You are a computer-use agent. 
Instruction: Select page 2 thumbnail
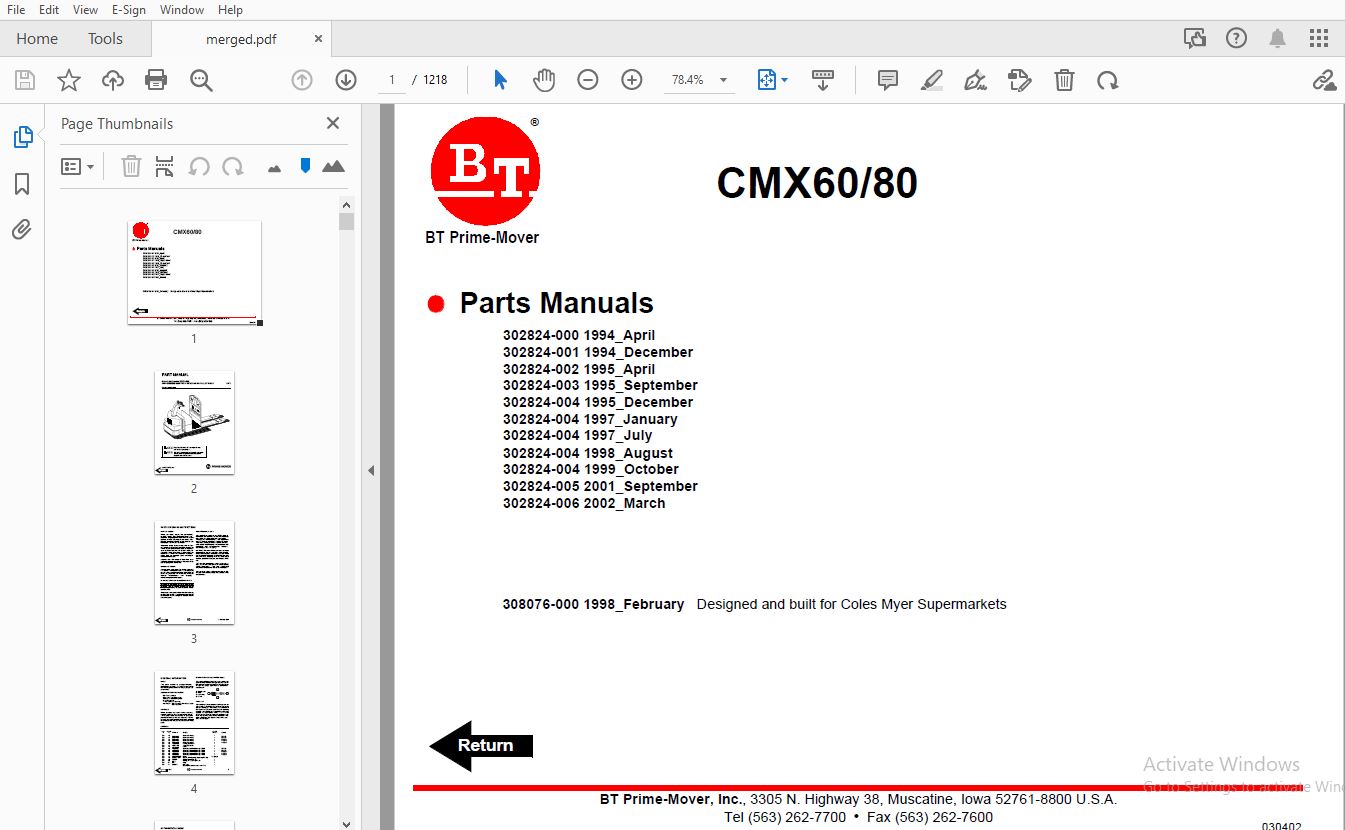pos(194,422)
